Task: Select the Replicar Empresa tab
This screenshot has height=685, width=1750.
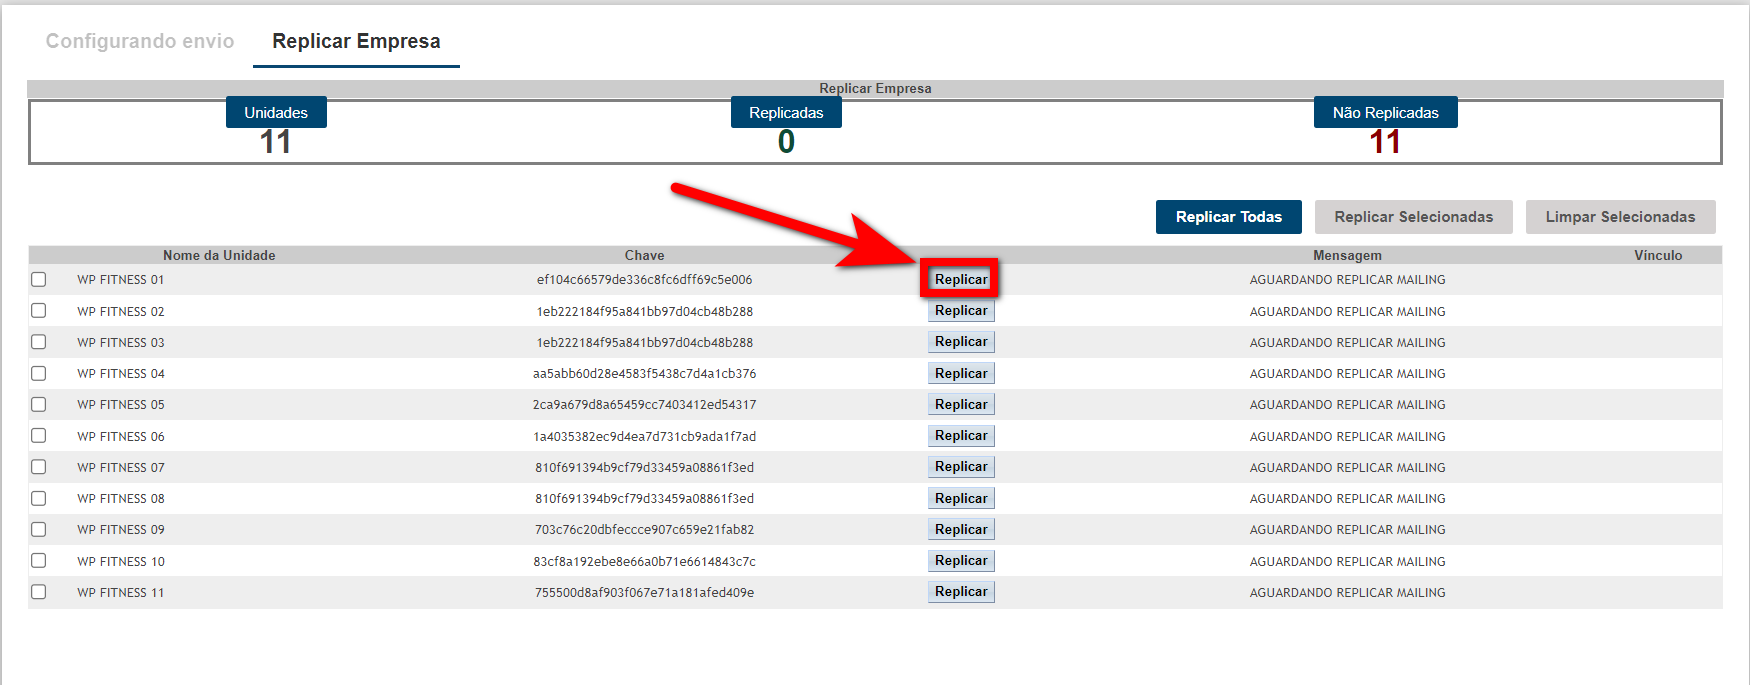Action: coord(356,41)
